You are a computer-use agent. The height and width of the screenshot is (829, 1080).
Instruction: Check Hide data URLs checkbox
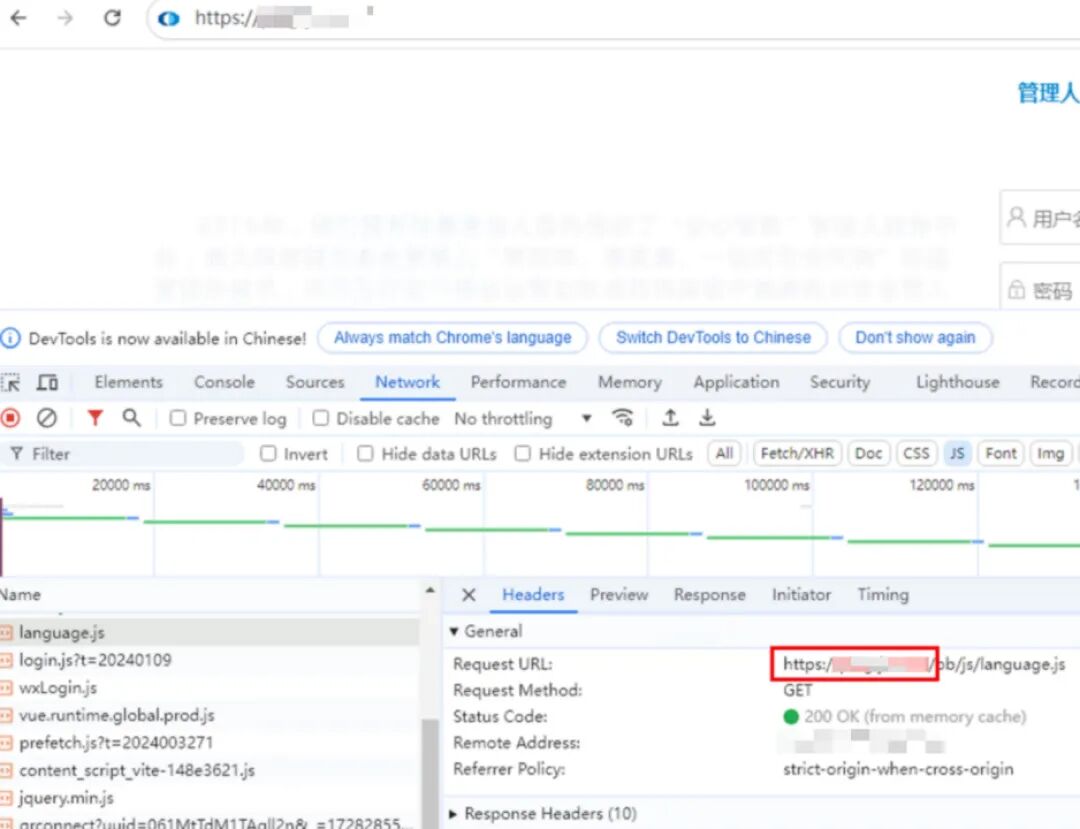coord(365,454)
